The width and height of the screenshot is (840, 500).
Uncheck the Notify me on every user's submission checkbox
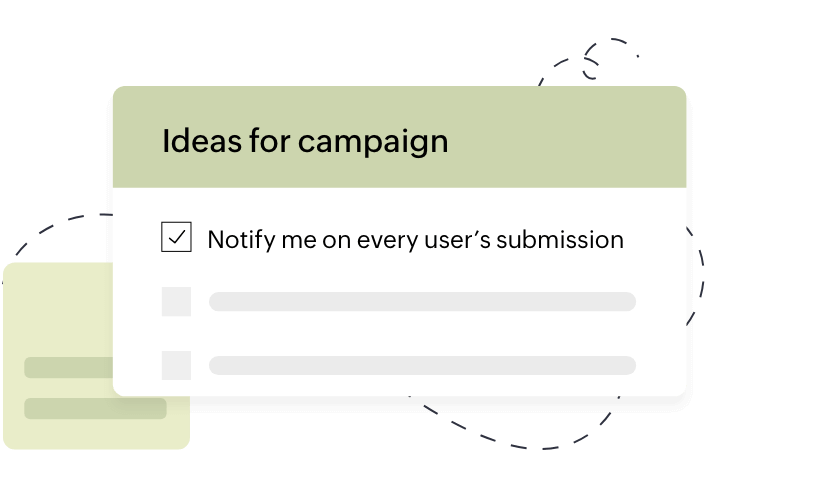(176, 238)
